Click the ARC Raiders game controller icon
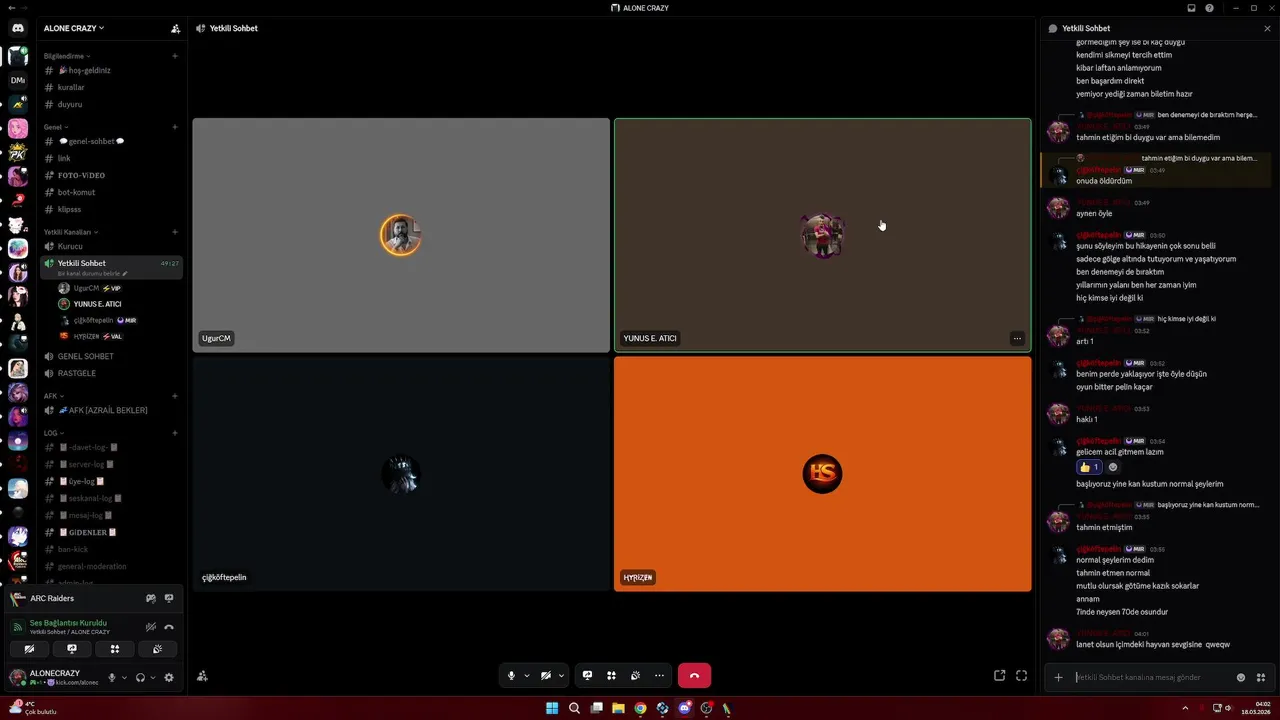The height and width of the screenshot is (720, 1280). tap(151, 598)
